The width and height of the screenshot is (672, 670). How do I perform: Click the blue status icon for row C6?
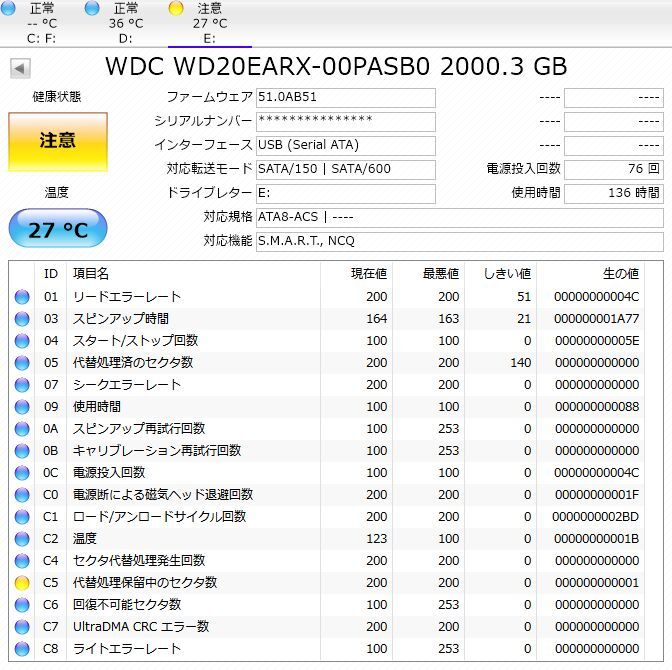tap(22, 605)
